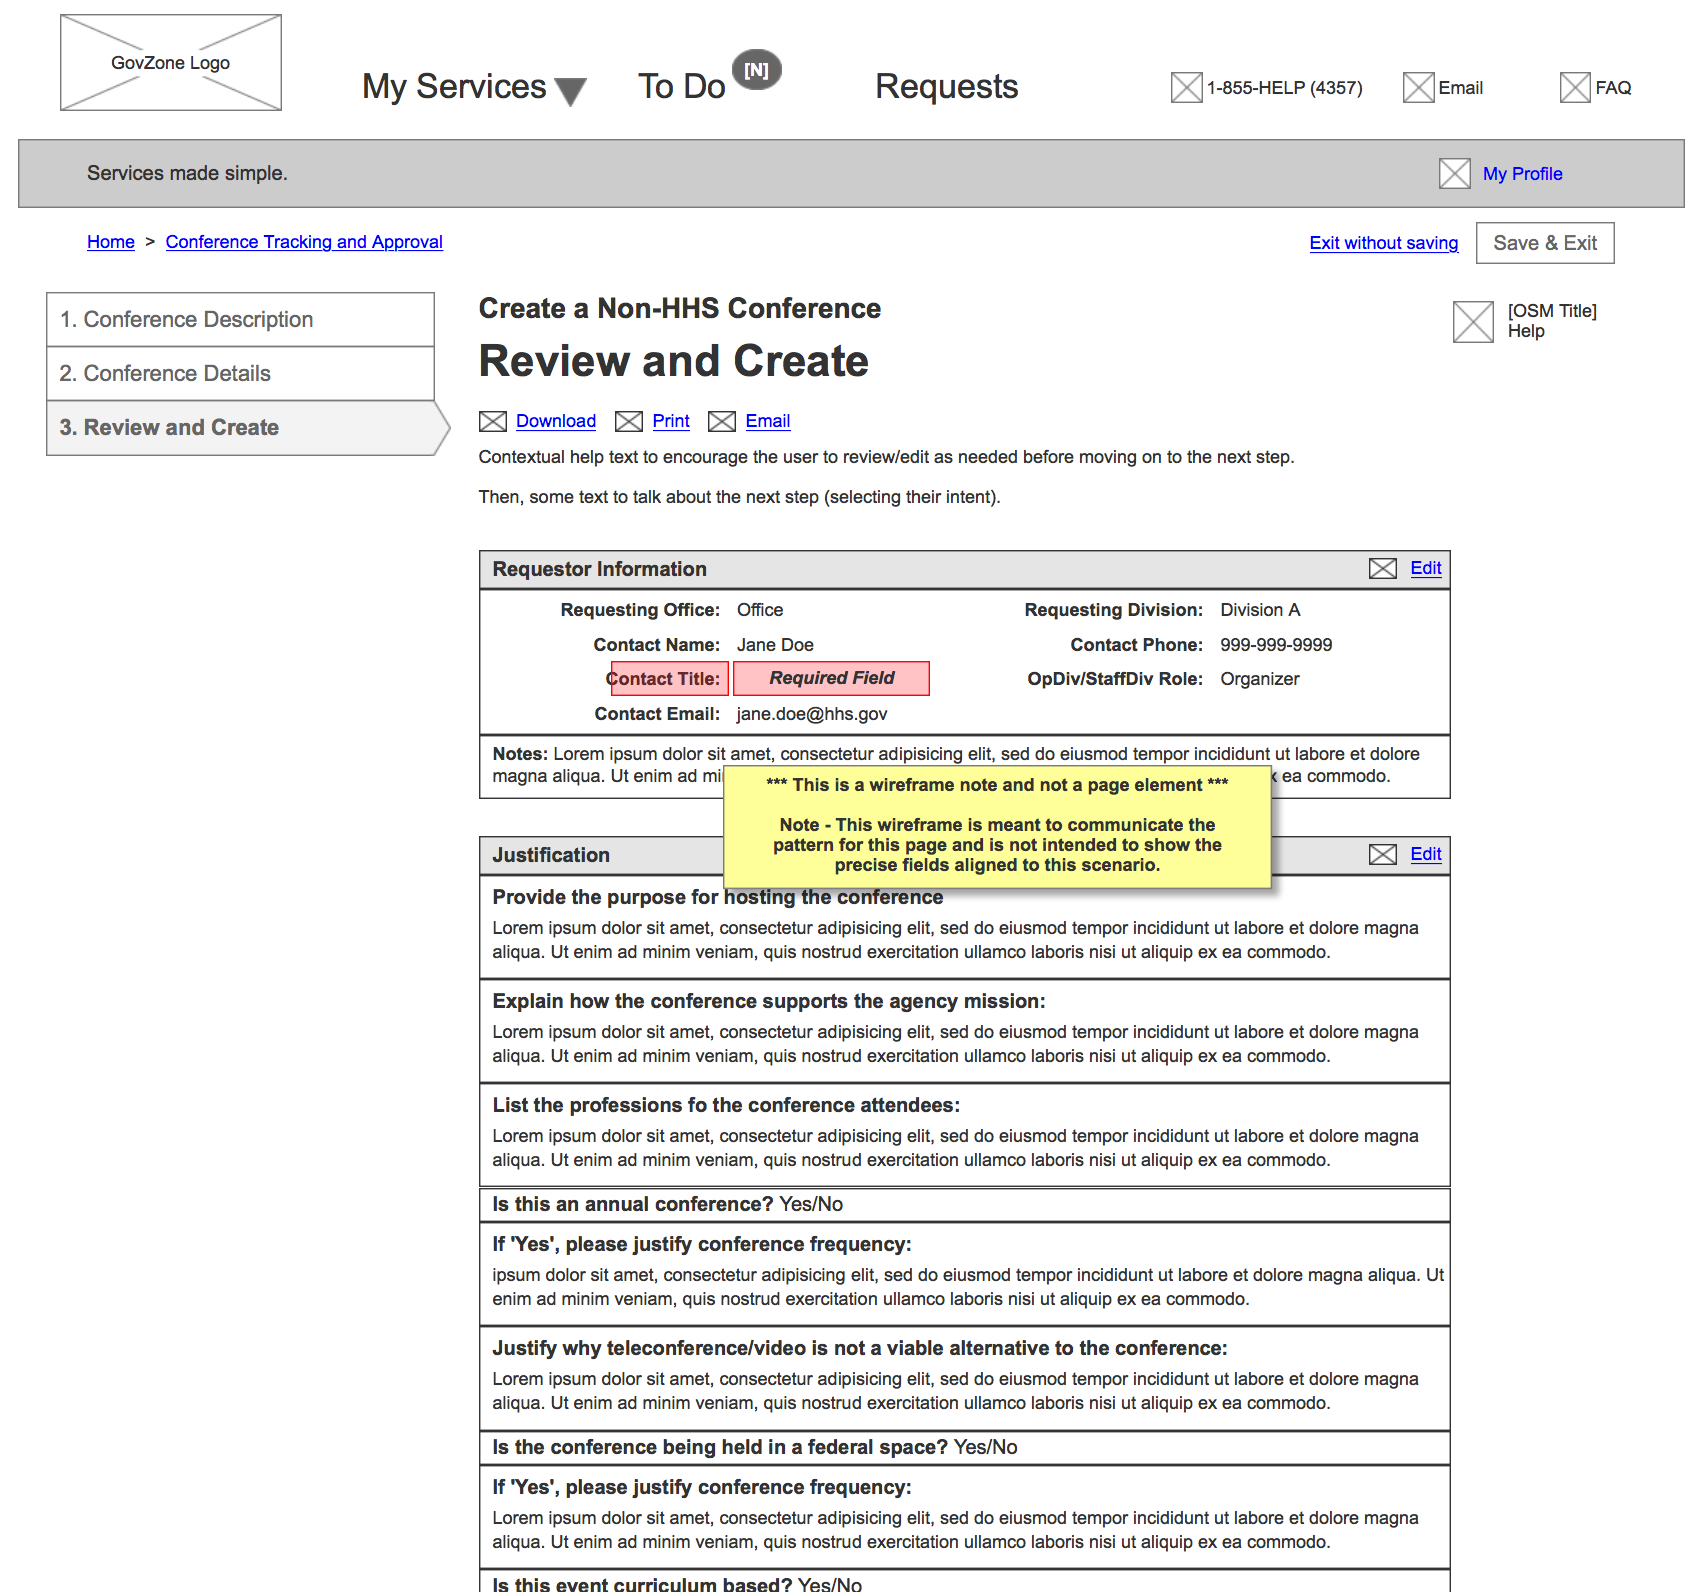Click the GovZone Logo placeholder
Image resolution: width=1702 pixels, height=1592 pixels.
click(171, 62)
